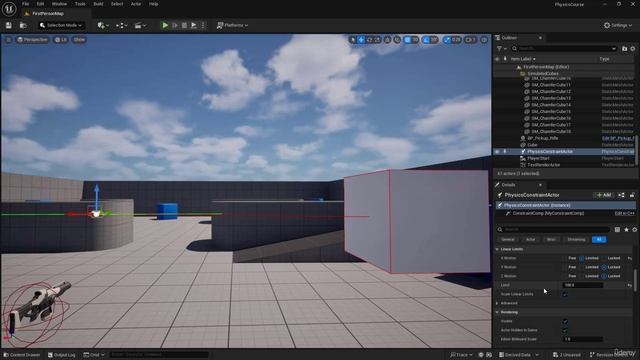The image size is (640, 360).
Task: Toggle surface snapping icon in viewport
Action: click(x=397, y=40)
